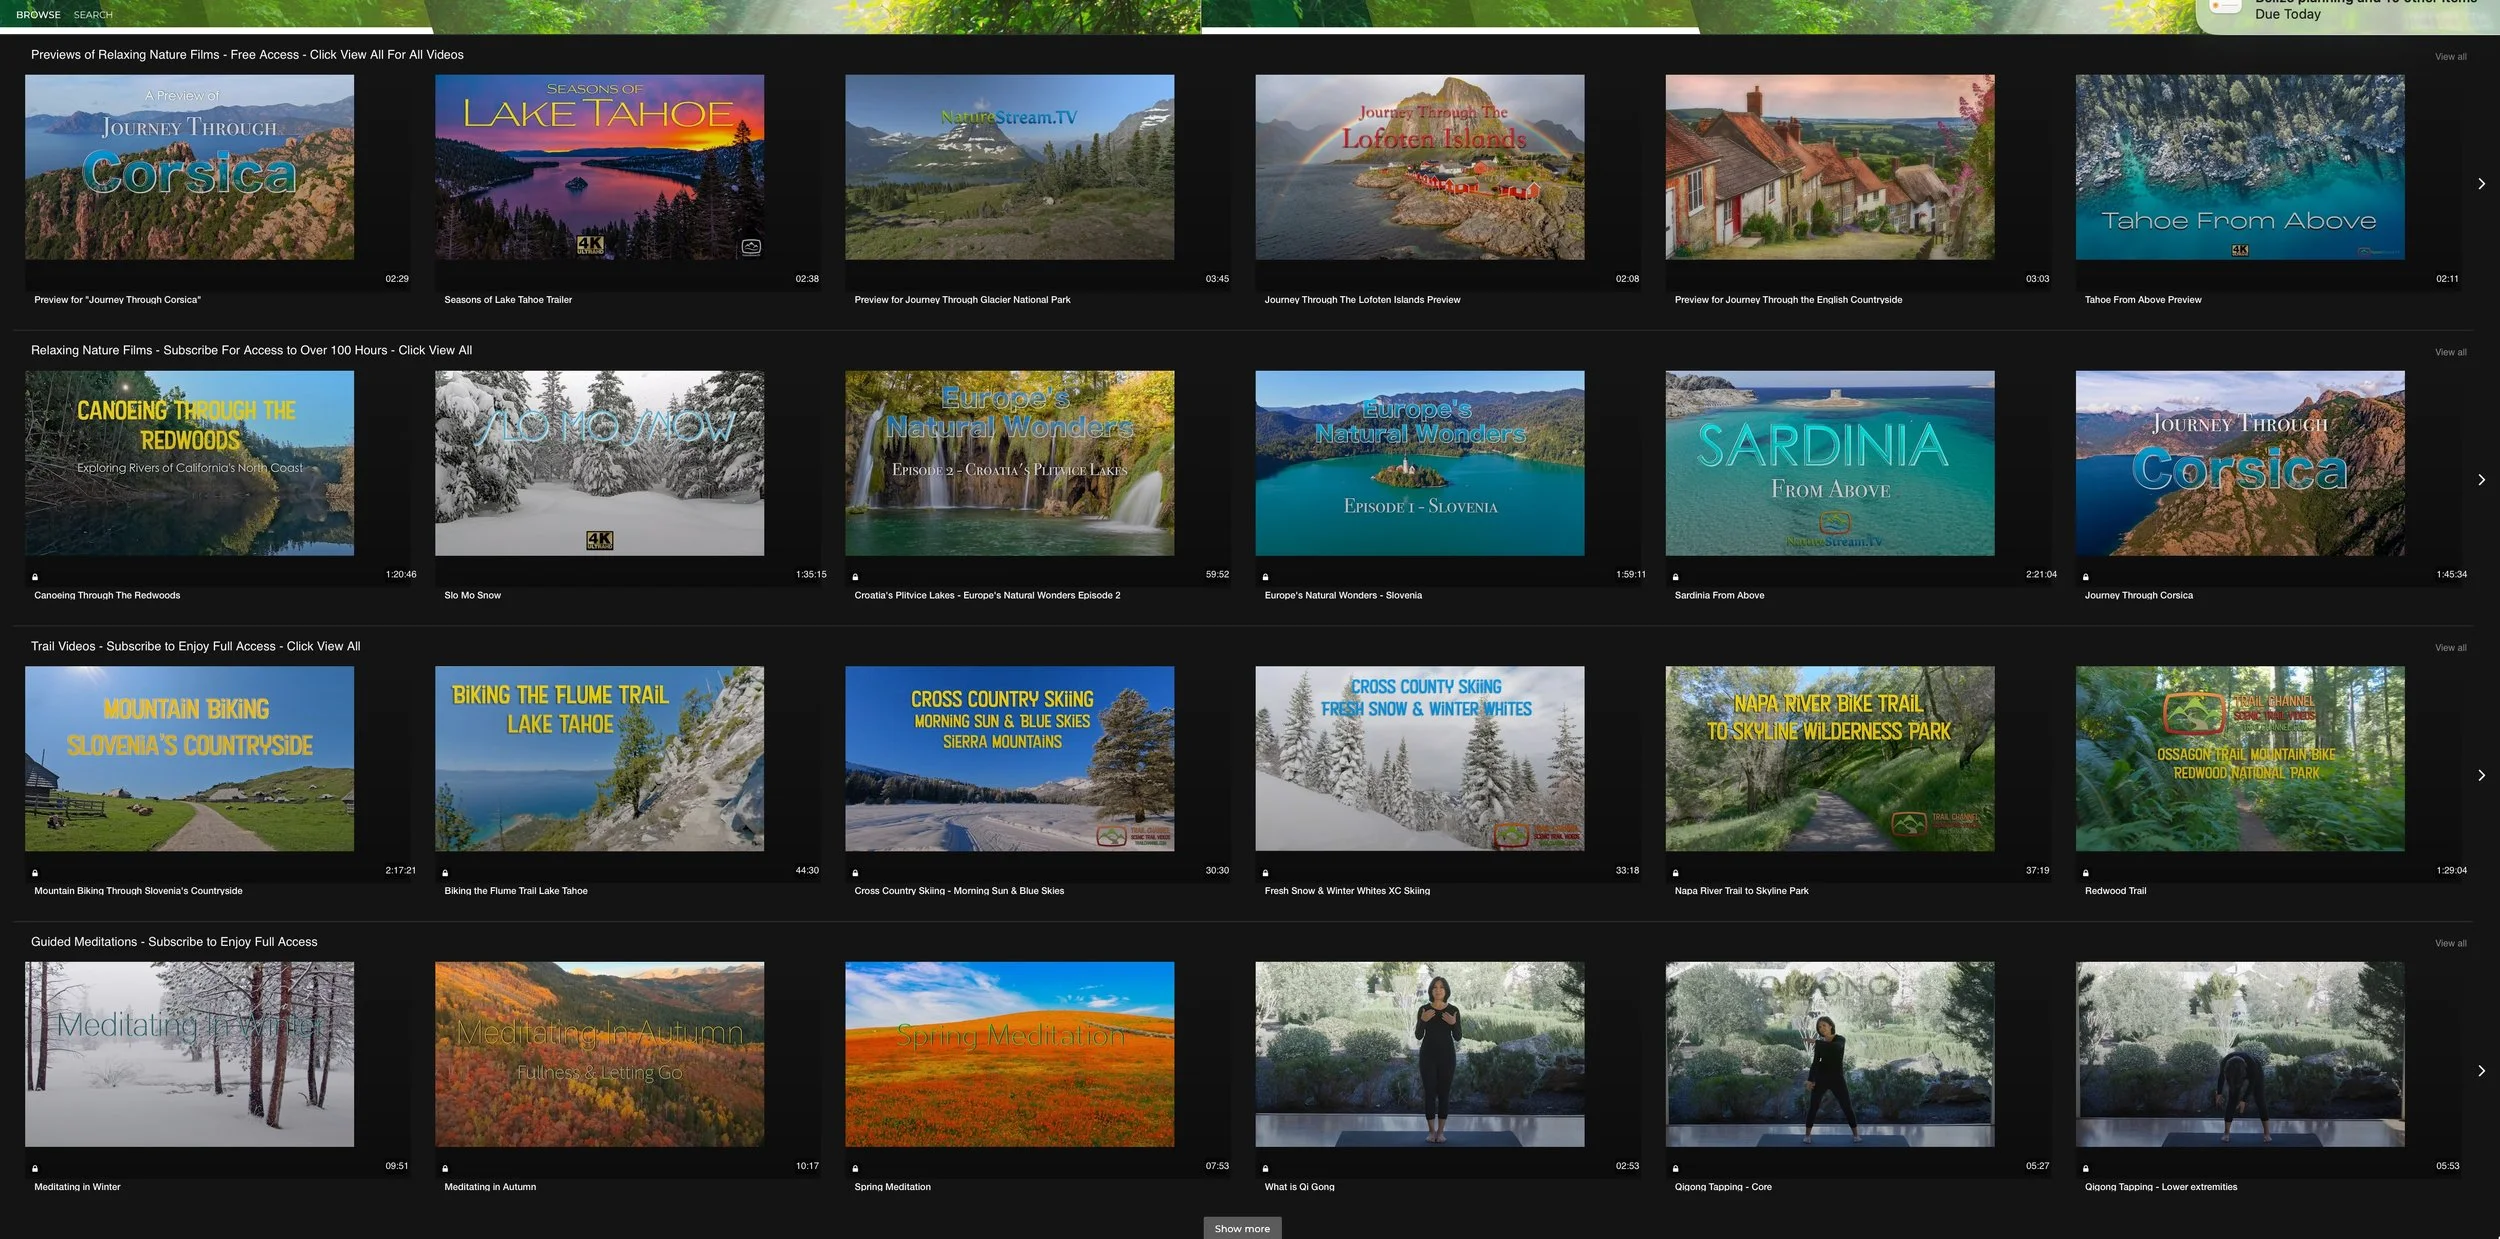The height and width of the screenshot is (1239, 2500).
Task: Click lock icon under Qigong Tapping - Core
Action: [1676, 1168]
